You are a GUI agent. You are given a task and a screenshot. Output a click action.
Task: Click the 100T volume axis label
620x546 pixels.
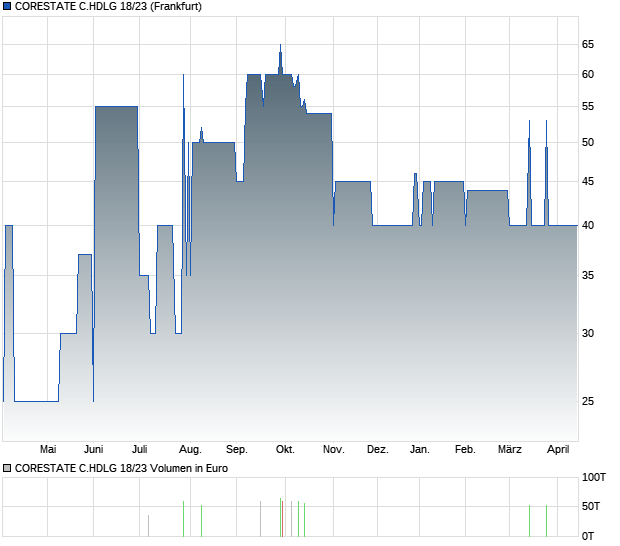click(594, 478)
